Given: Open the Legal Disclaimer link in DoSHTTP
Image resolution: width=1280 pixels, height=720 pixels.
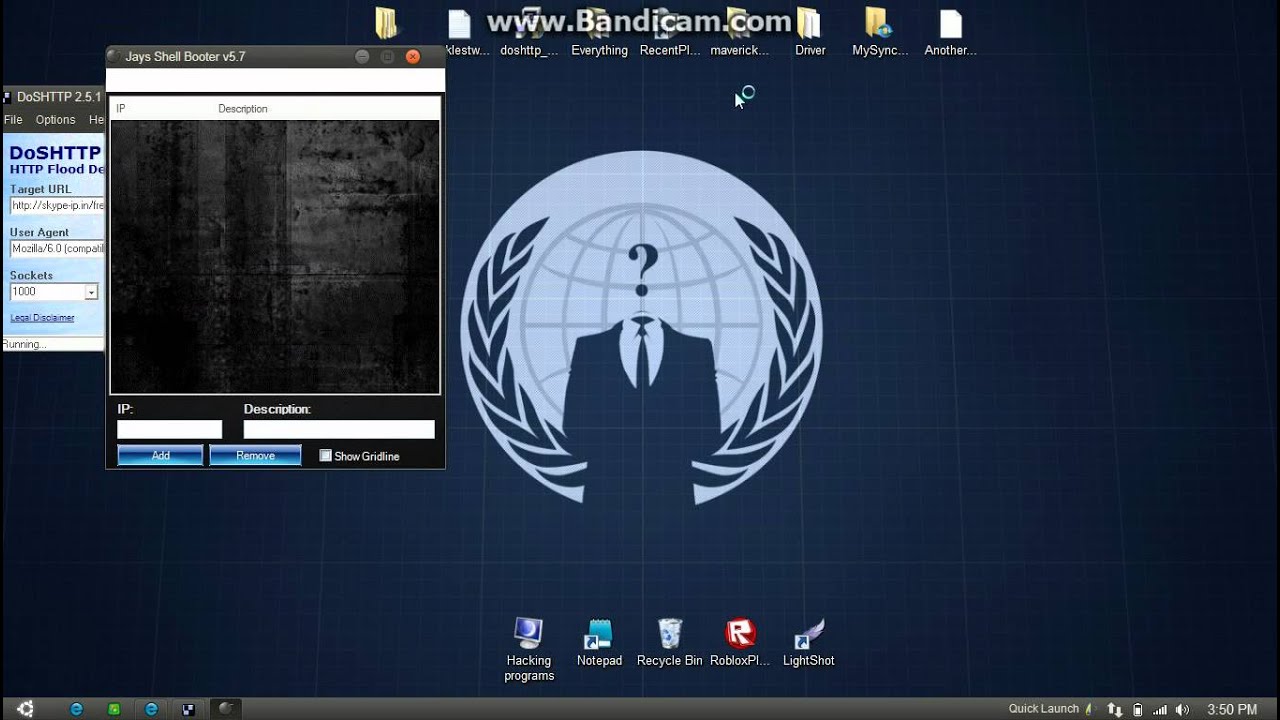Looking at the screenshot, I should pos(42,318).
